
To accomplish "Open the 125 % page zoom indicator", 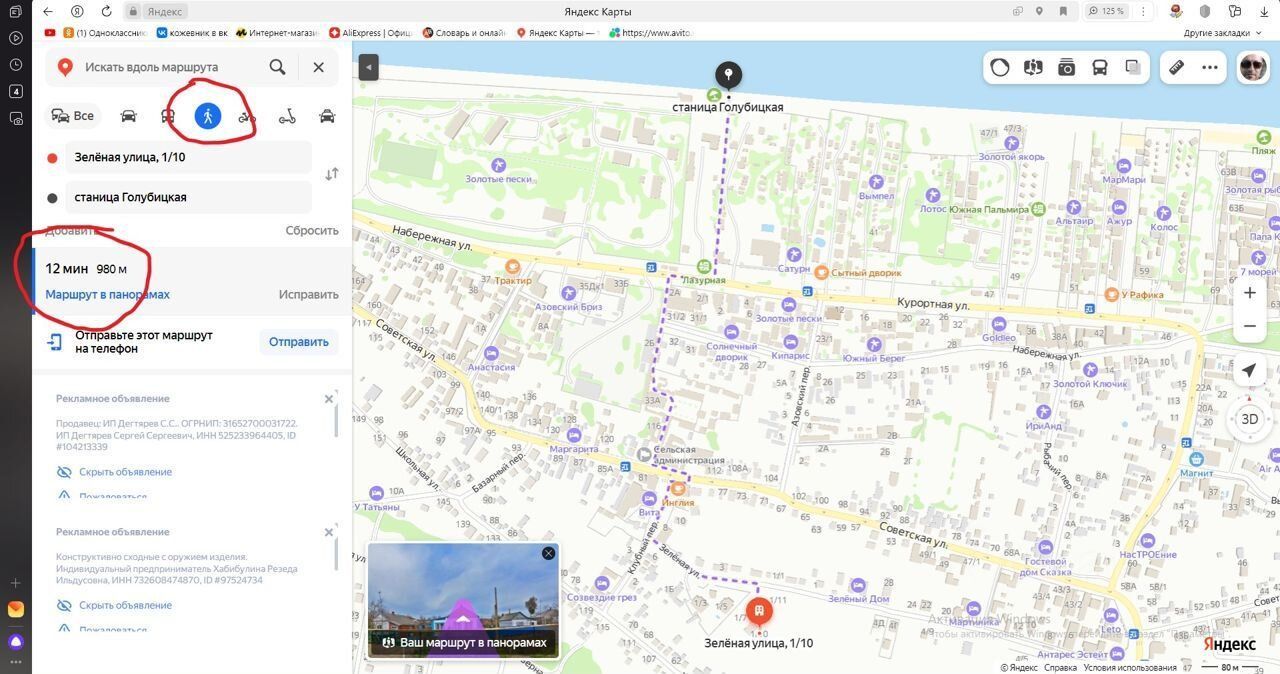I will point(1106,11).
